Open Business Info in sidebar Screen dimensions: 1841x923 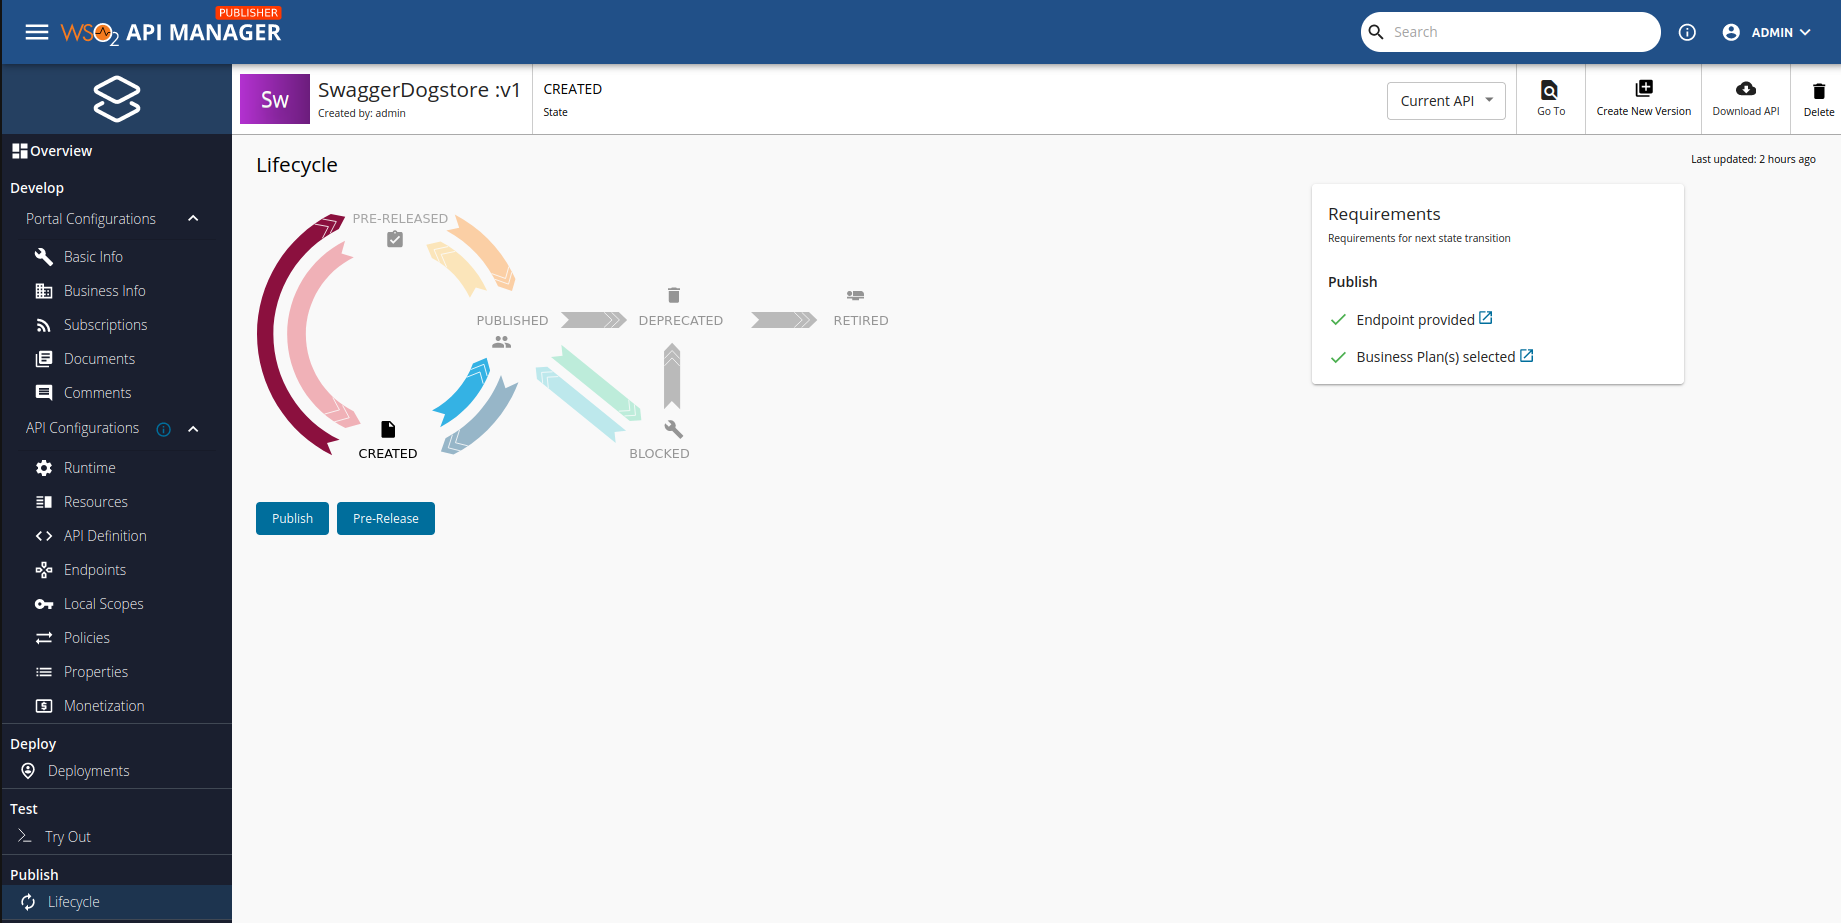pyautogui.click(x=105, y=291)
